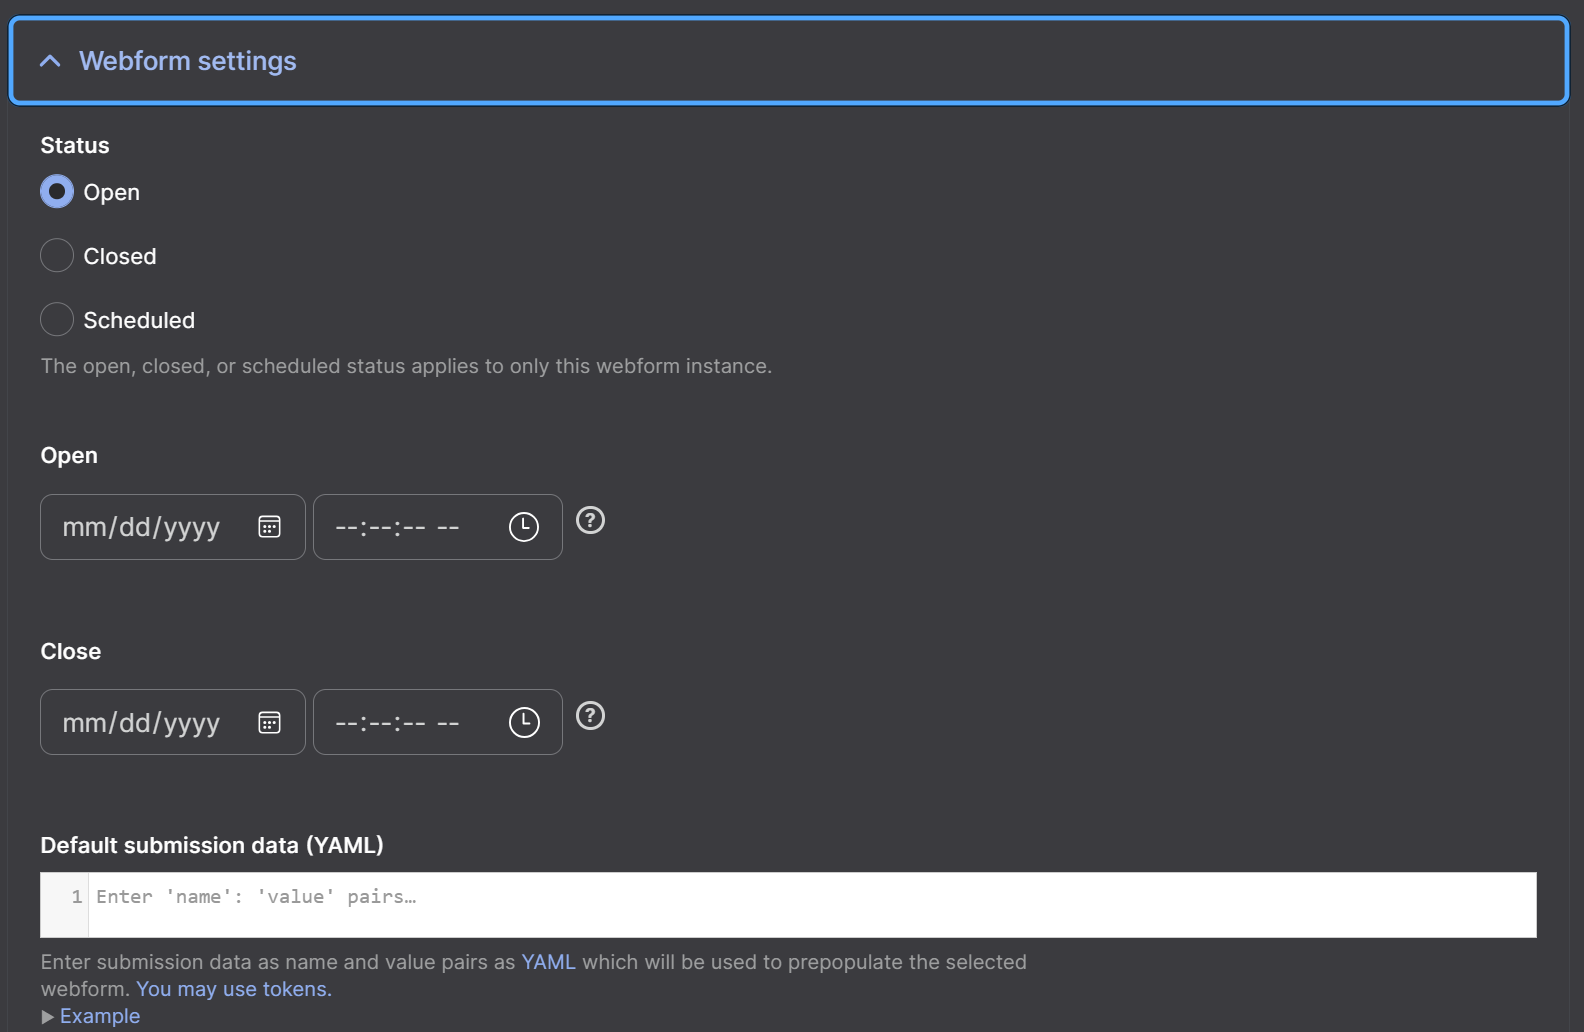Viewport: 1584px width, 1032px height.
Task: Open the clock picker in Close time field
Action: [524, 722]
